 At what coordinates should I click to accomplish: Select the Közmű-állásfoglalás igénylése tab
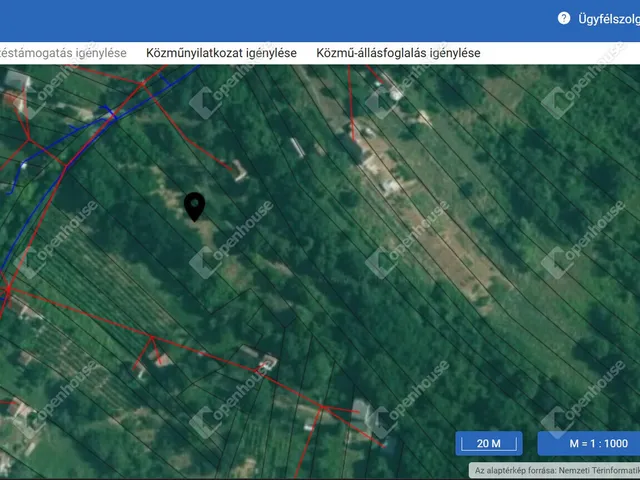398,53
